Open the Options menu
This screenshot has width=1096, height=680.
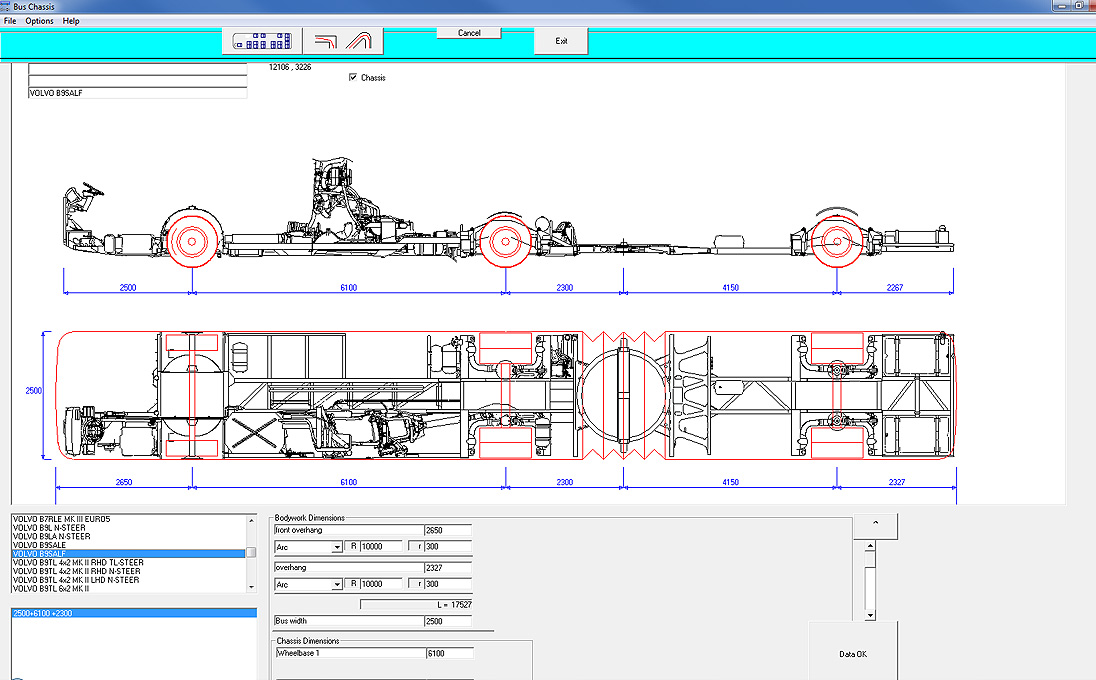tap(39, 21)
